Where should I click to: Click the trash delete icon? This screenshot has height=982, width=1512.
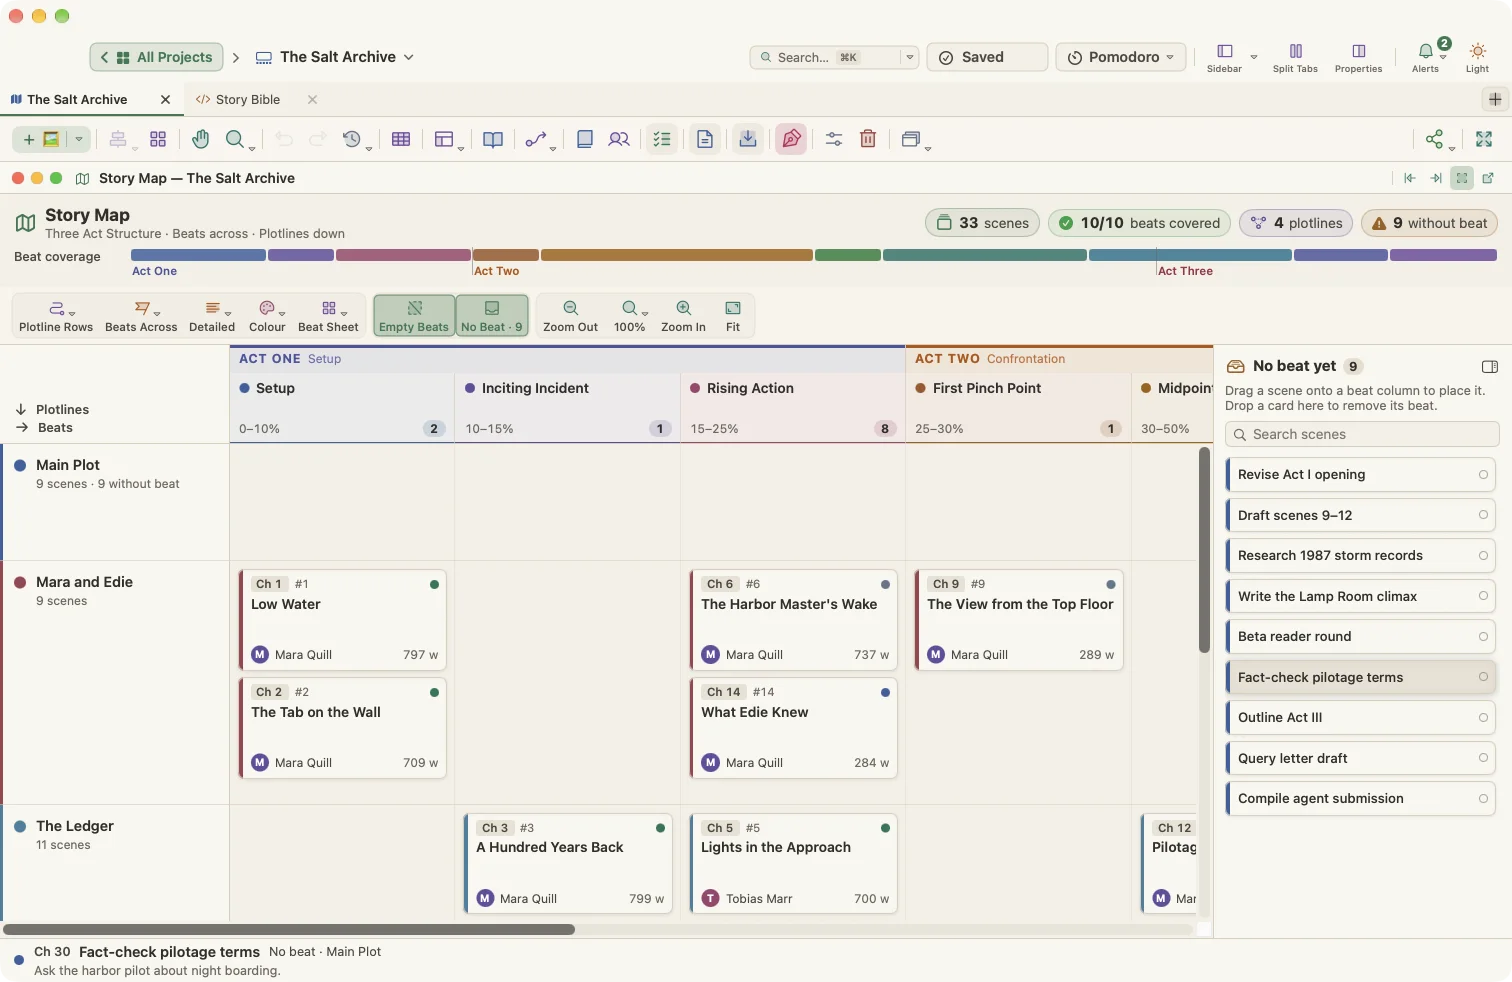point(868,139)
